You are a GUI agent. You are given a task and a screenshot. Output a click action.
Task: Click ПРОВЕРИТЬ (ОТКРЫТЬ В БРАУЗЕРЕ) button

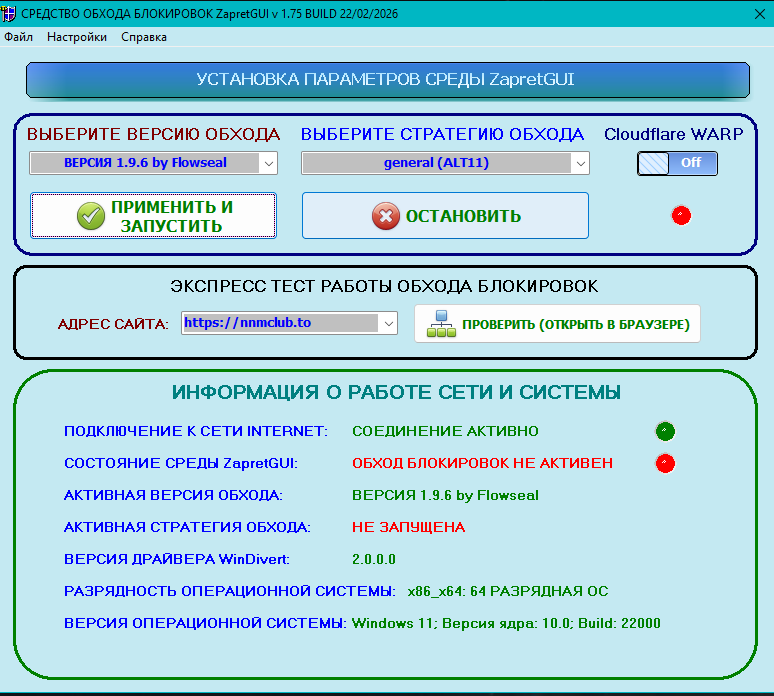(557, 325)
